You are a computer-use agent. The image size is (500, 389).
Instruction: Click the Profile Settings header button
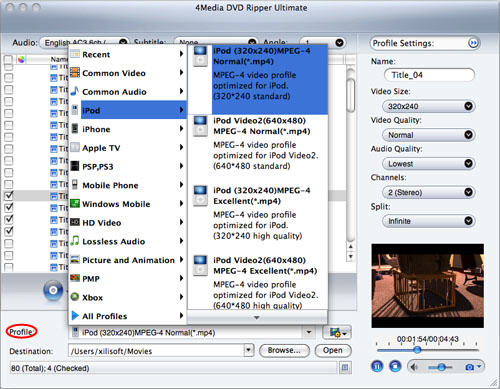(425, 43)
